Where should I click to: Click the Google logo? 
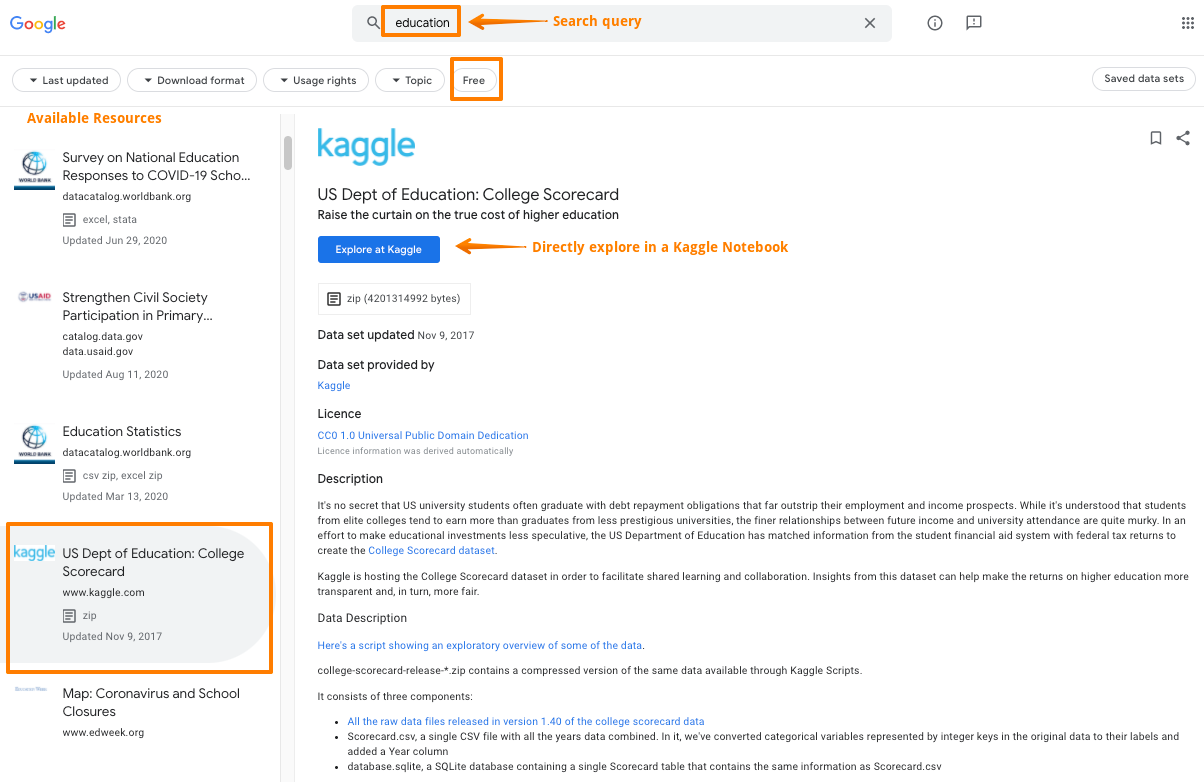pyautogui.click(x=38, y=24)
